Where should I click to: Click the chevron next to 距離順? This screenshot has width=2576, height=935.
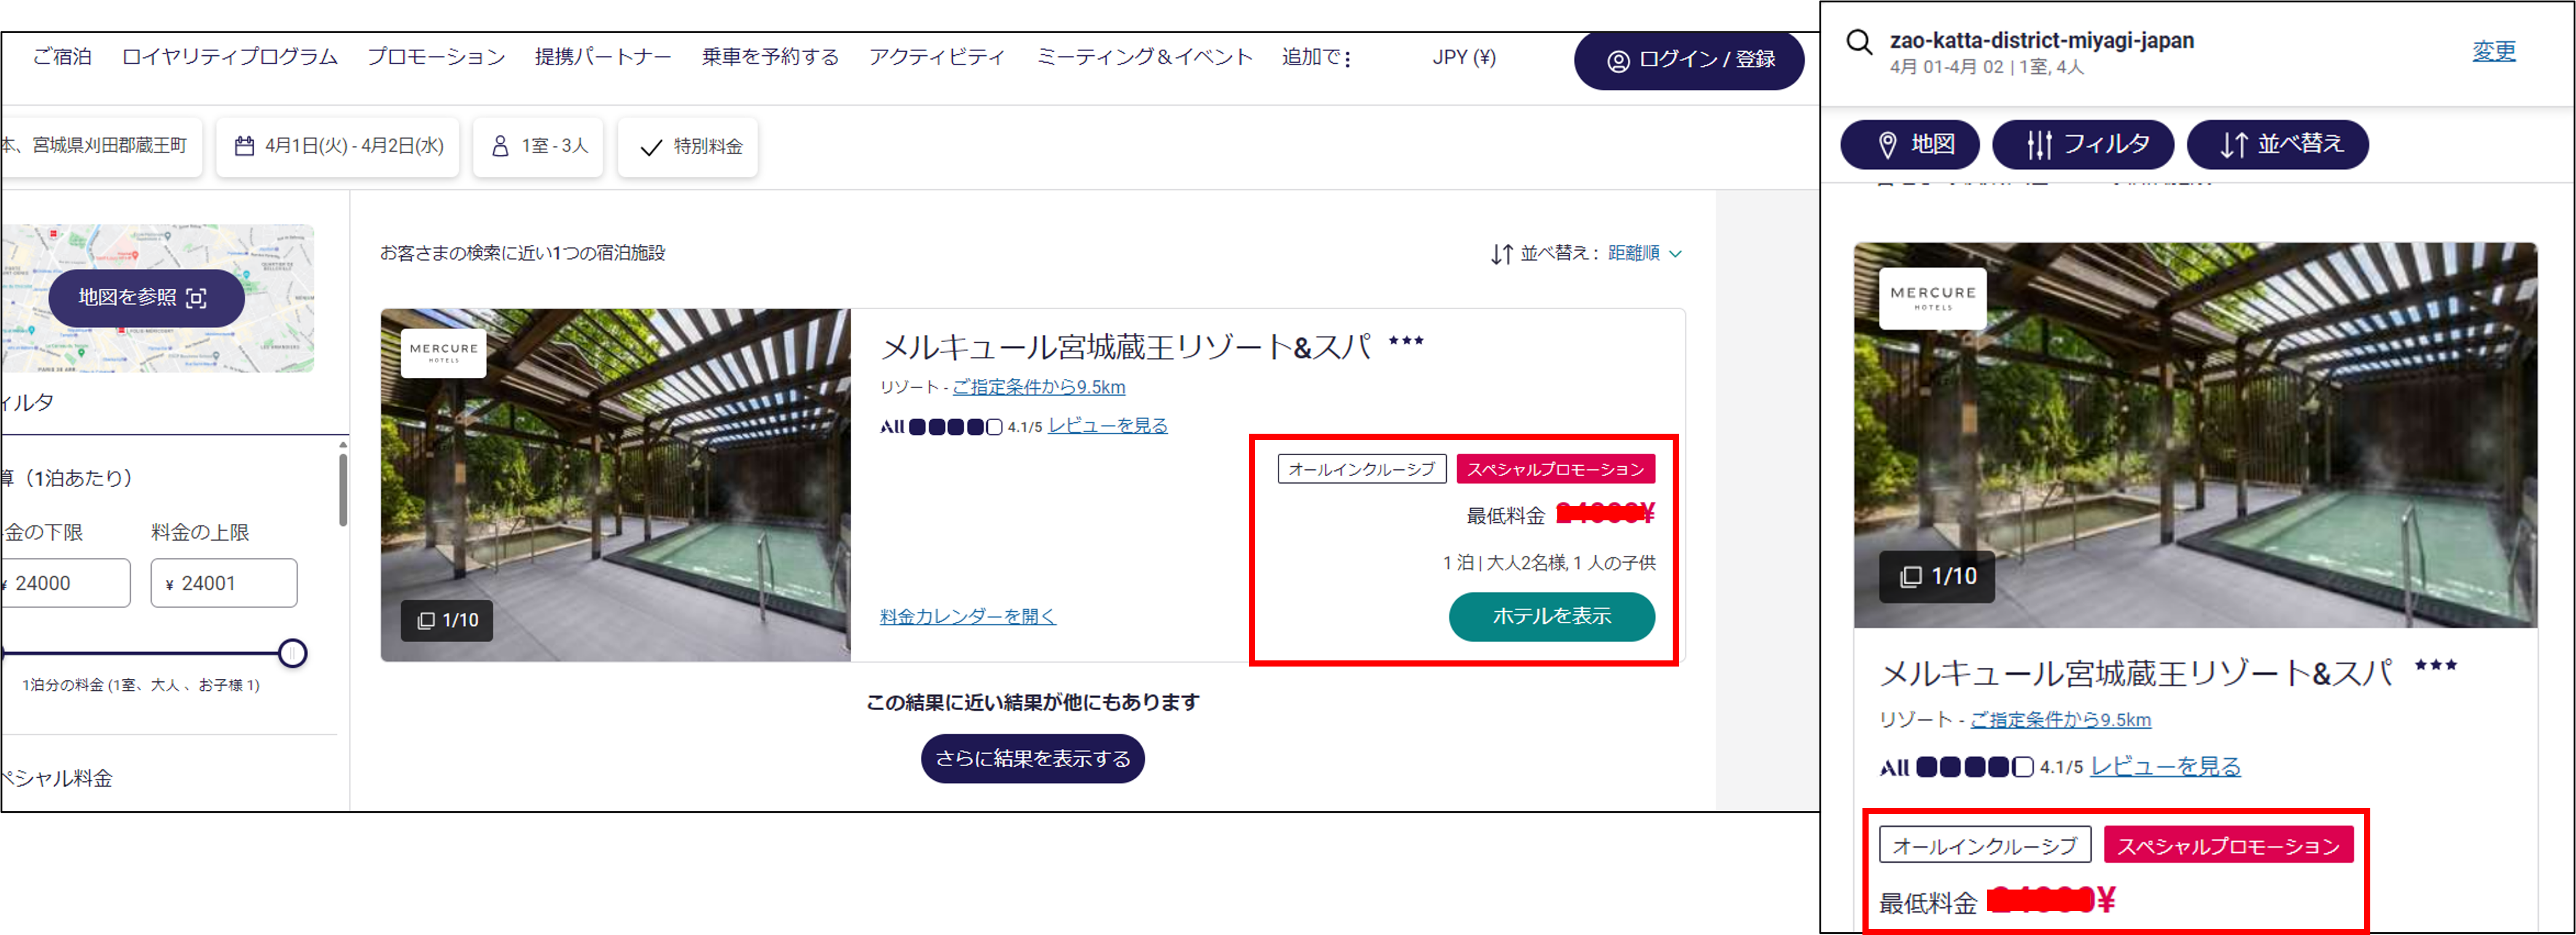(x=1675, y=254)
